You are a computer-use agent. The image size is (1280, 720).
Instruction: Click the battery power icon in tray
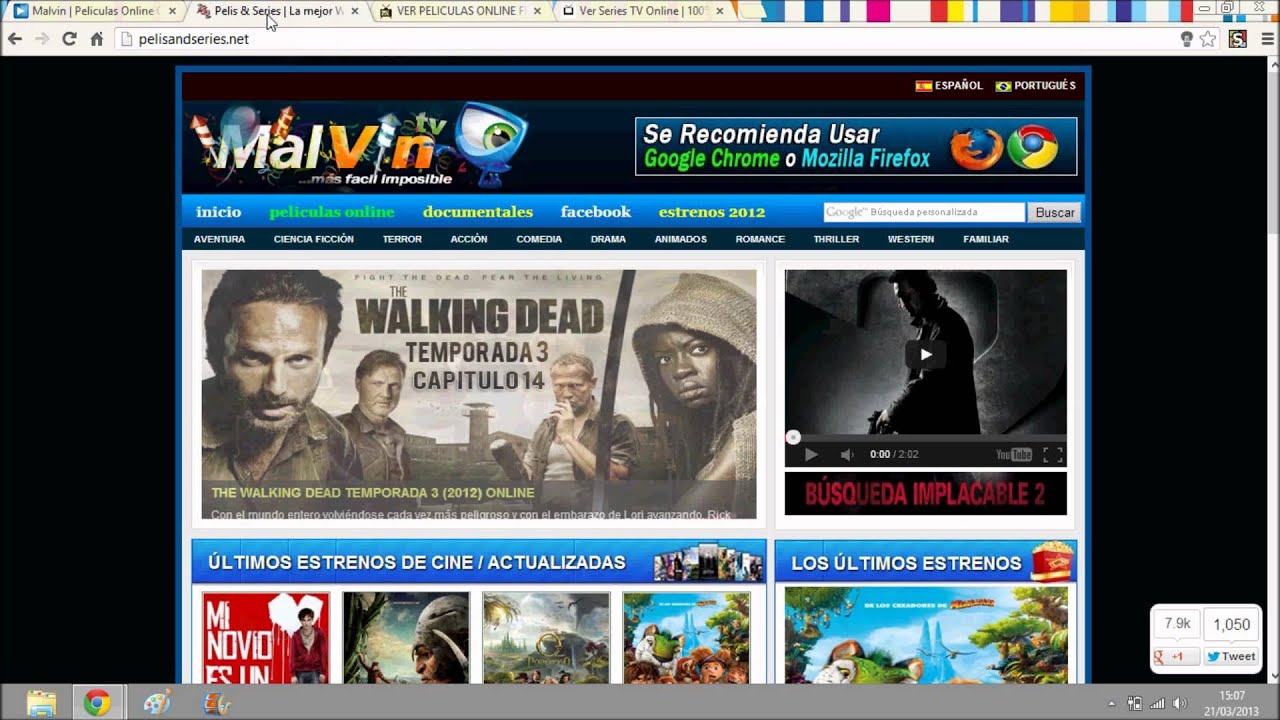tap(1135, 703)
